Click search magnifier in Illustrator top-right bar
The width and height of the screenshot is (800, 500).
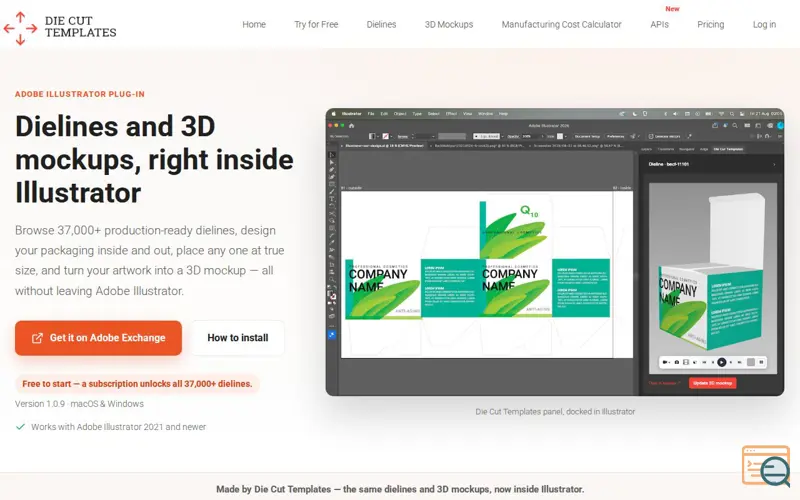(735, 126)
